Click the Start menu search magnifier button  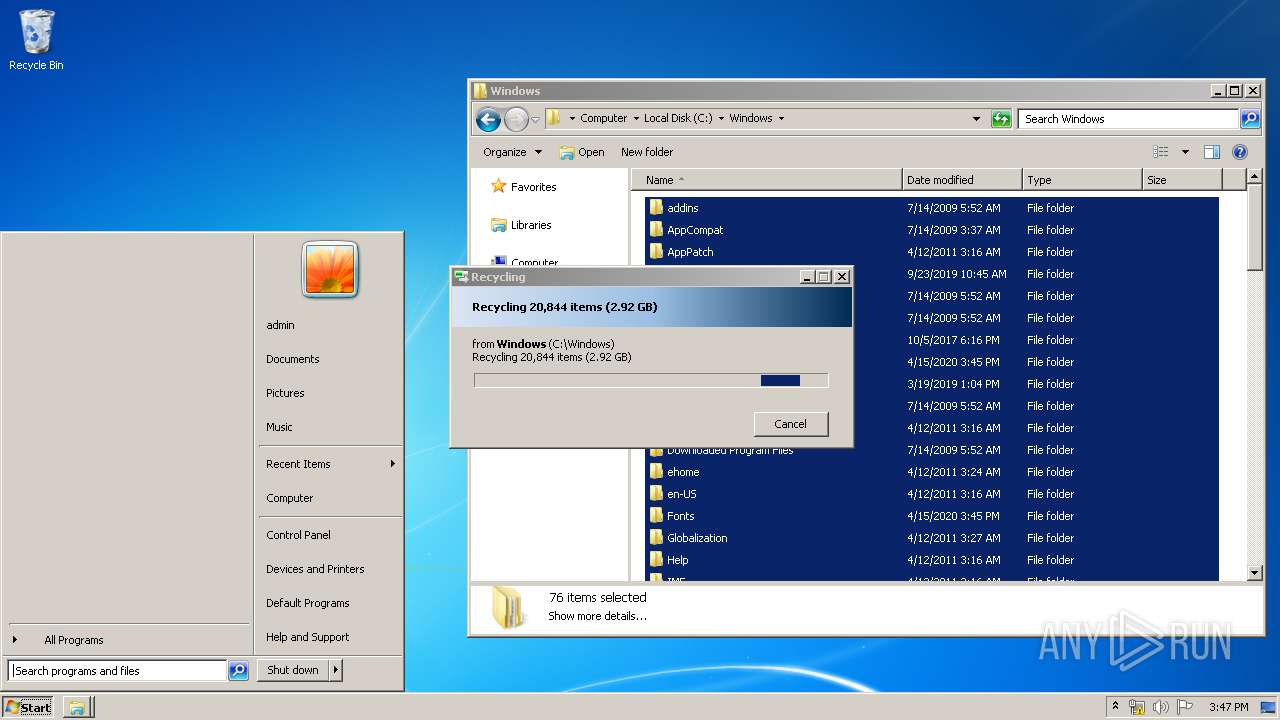click(x=238, y=671)
